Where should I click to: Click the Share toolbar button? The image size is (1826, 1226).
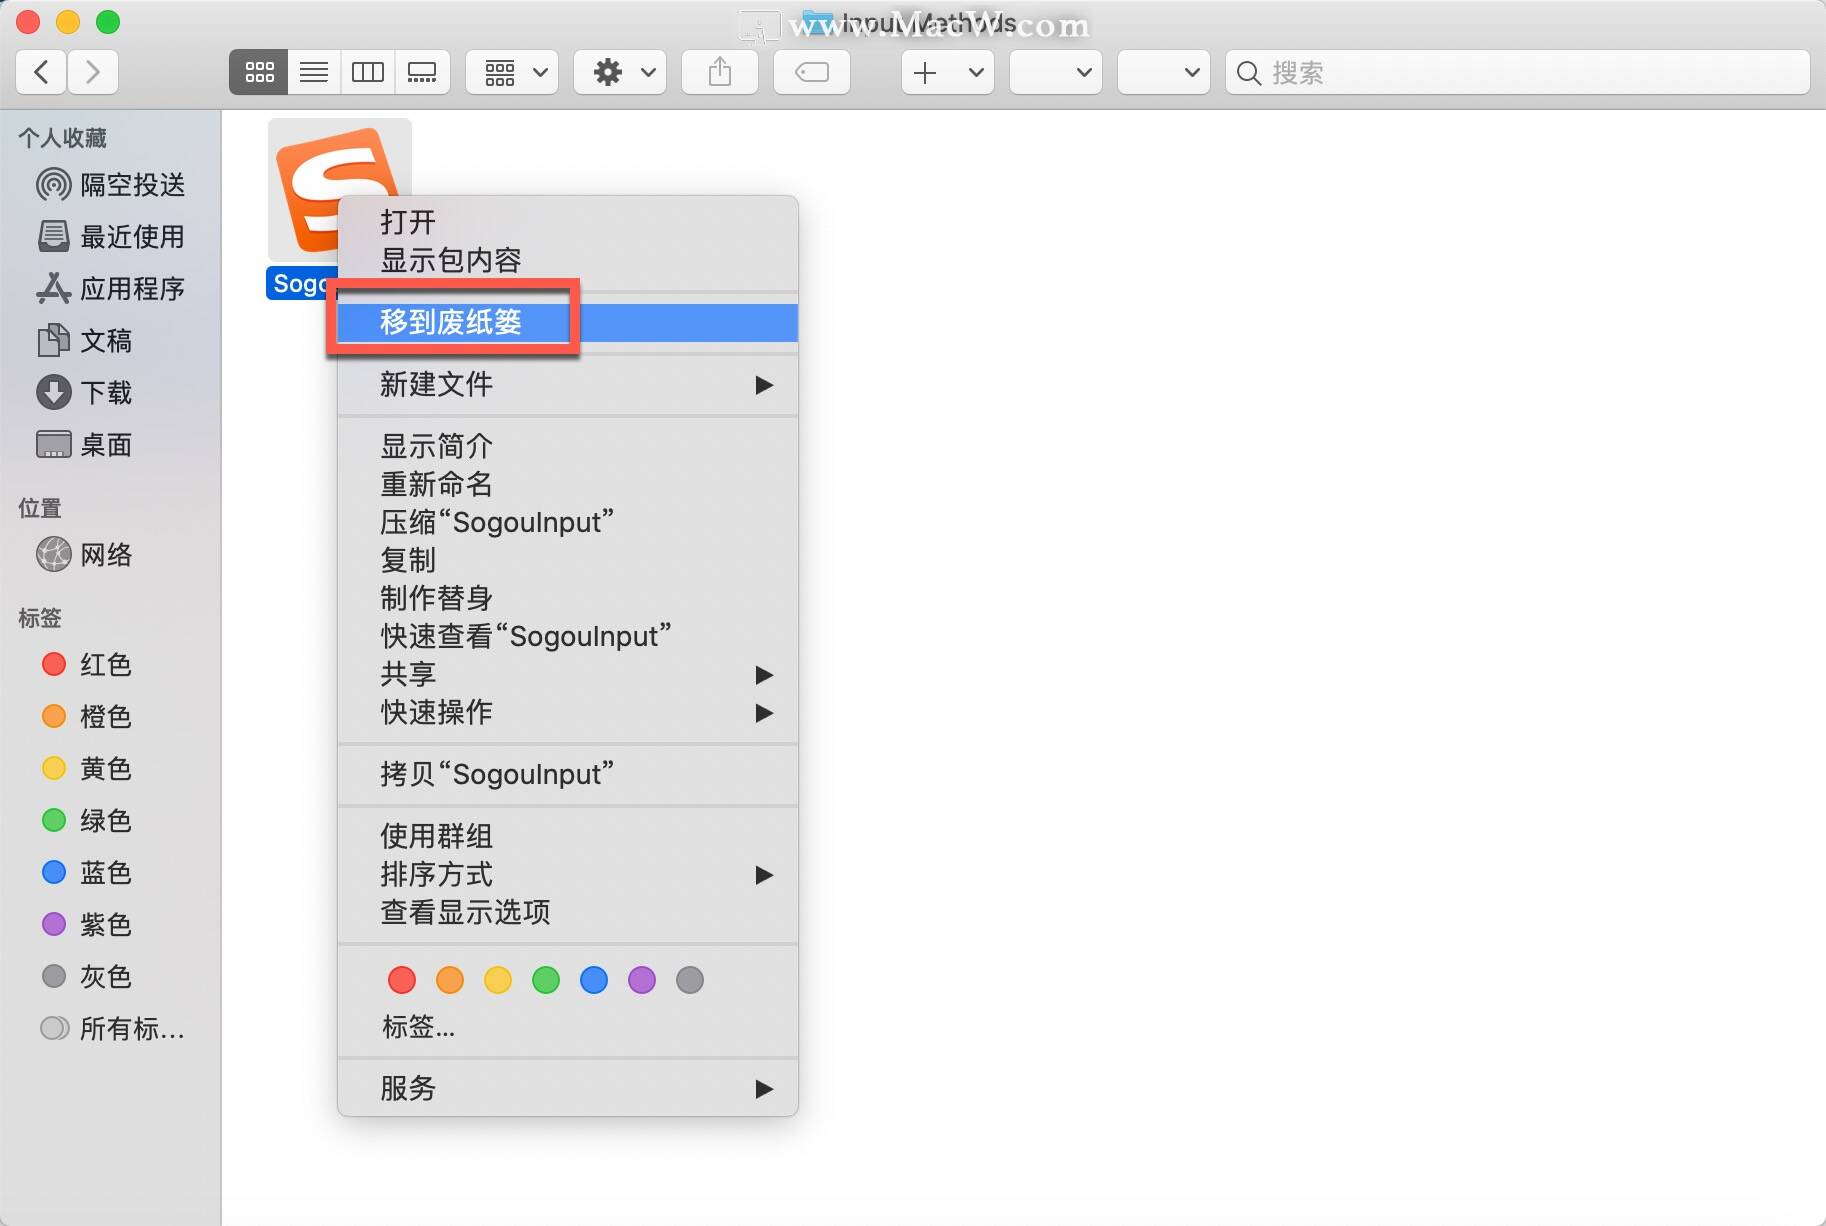click(x=720, y=72)
